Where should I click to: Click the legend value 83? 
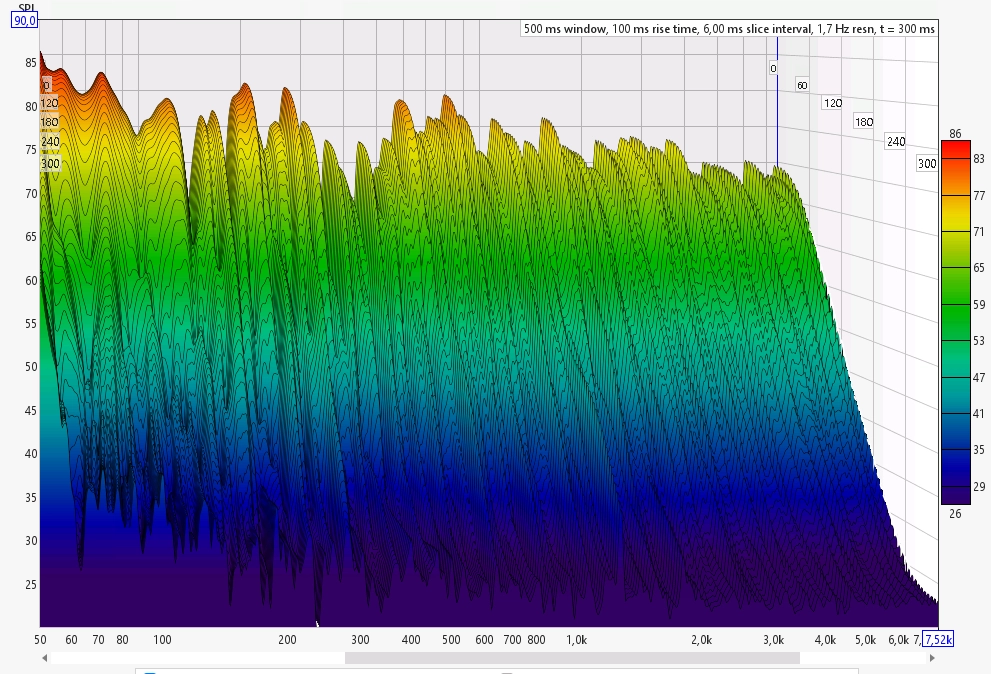tap(978, 159)
